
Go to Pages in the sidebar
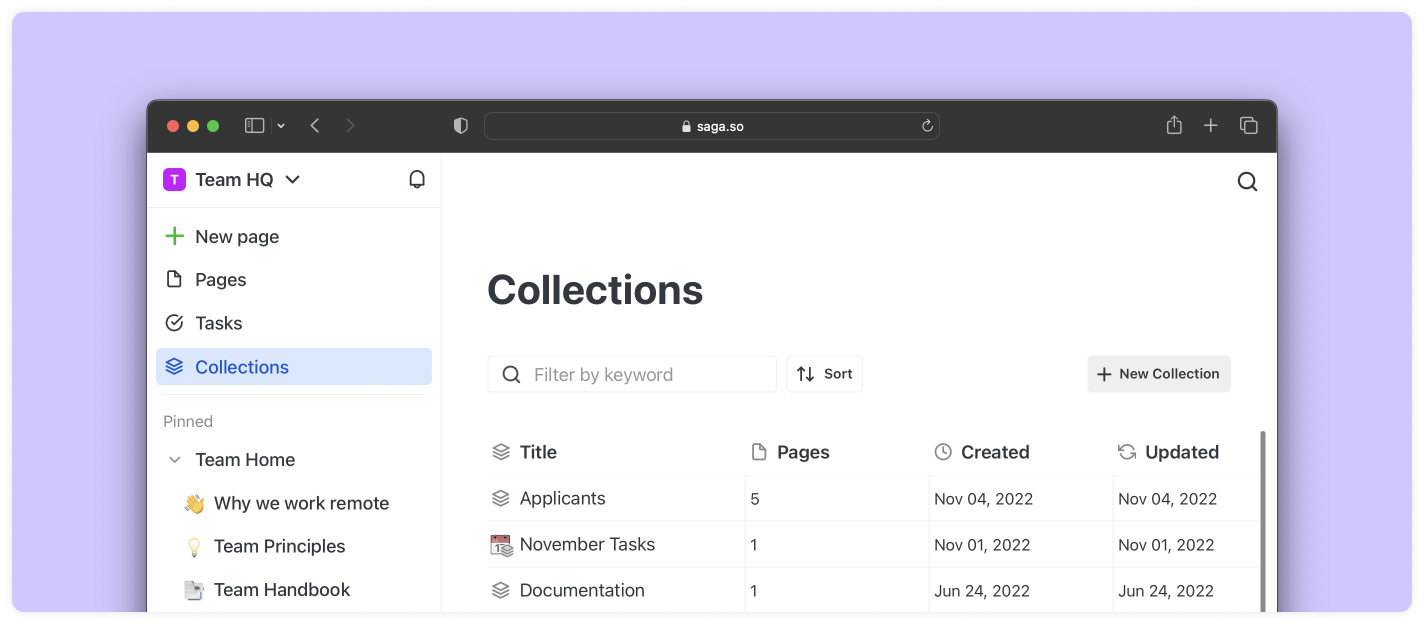tap(220, 280)
